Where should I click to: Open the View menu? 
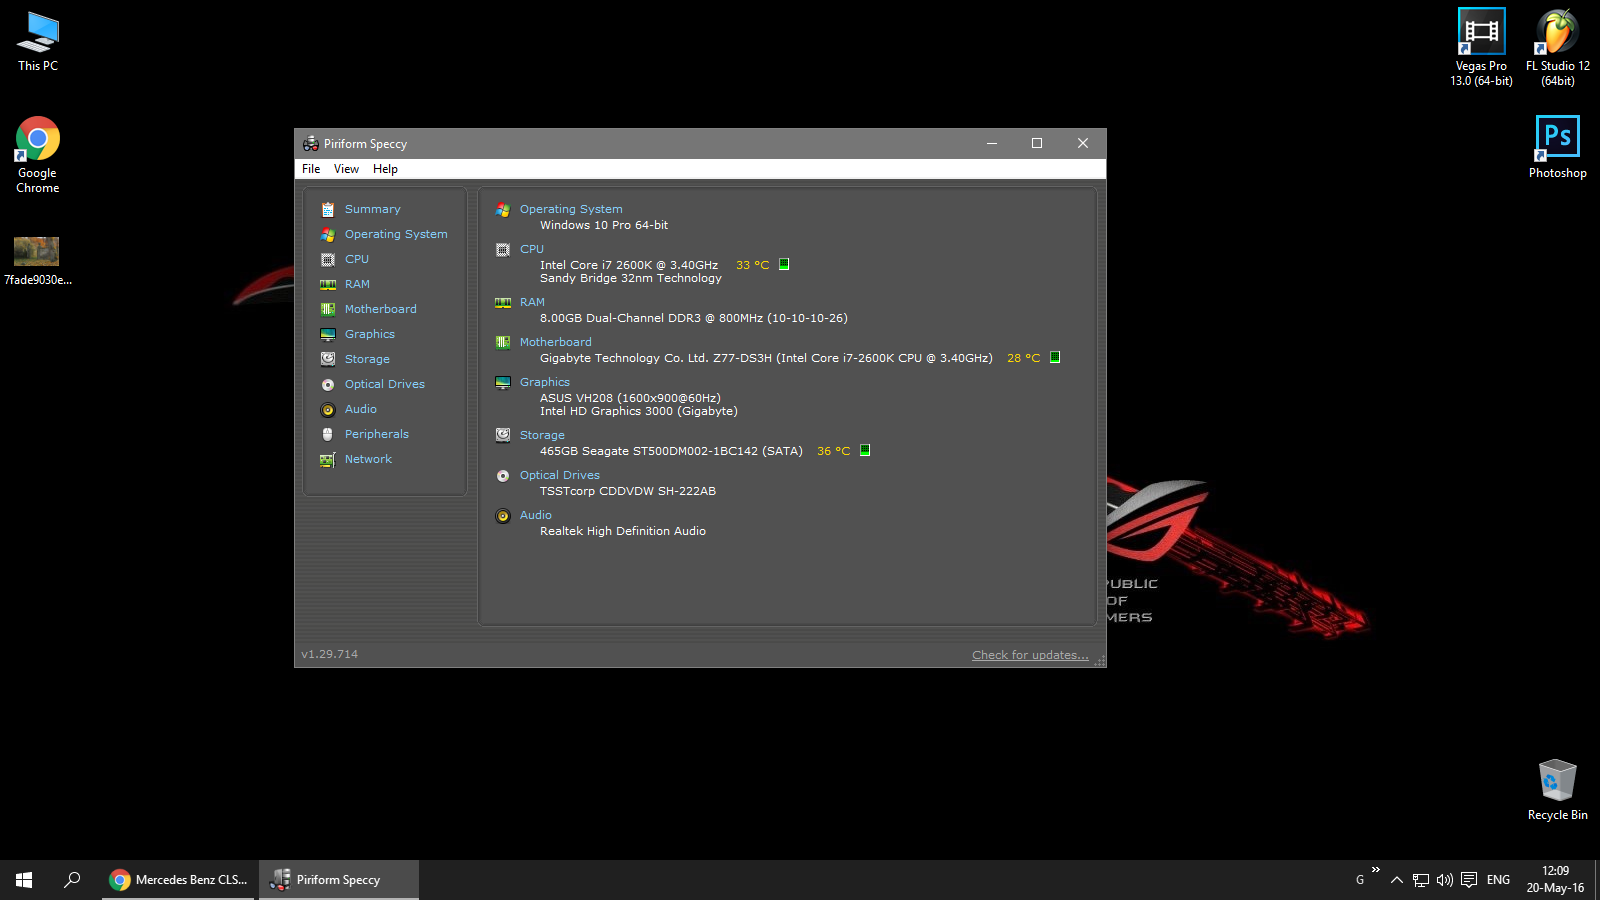pos(346,169)
